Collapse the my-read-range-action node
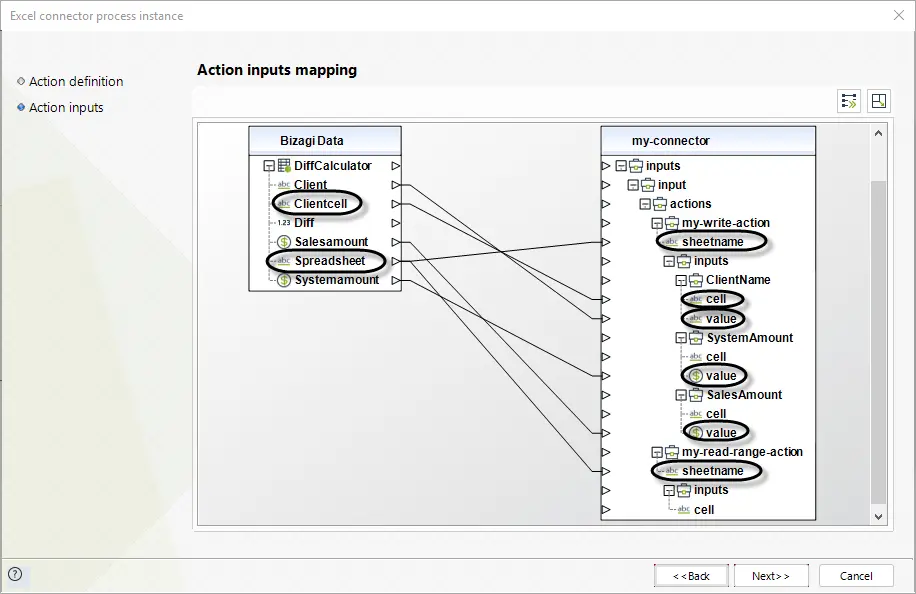The image size is (916, 594). (x=657, y=452)
